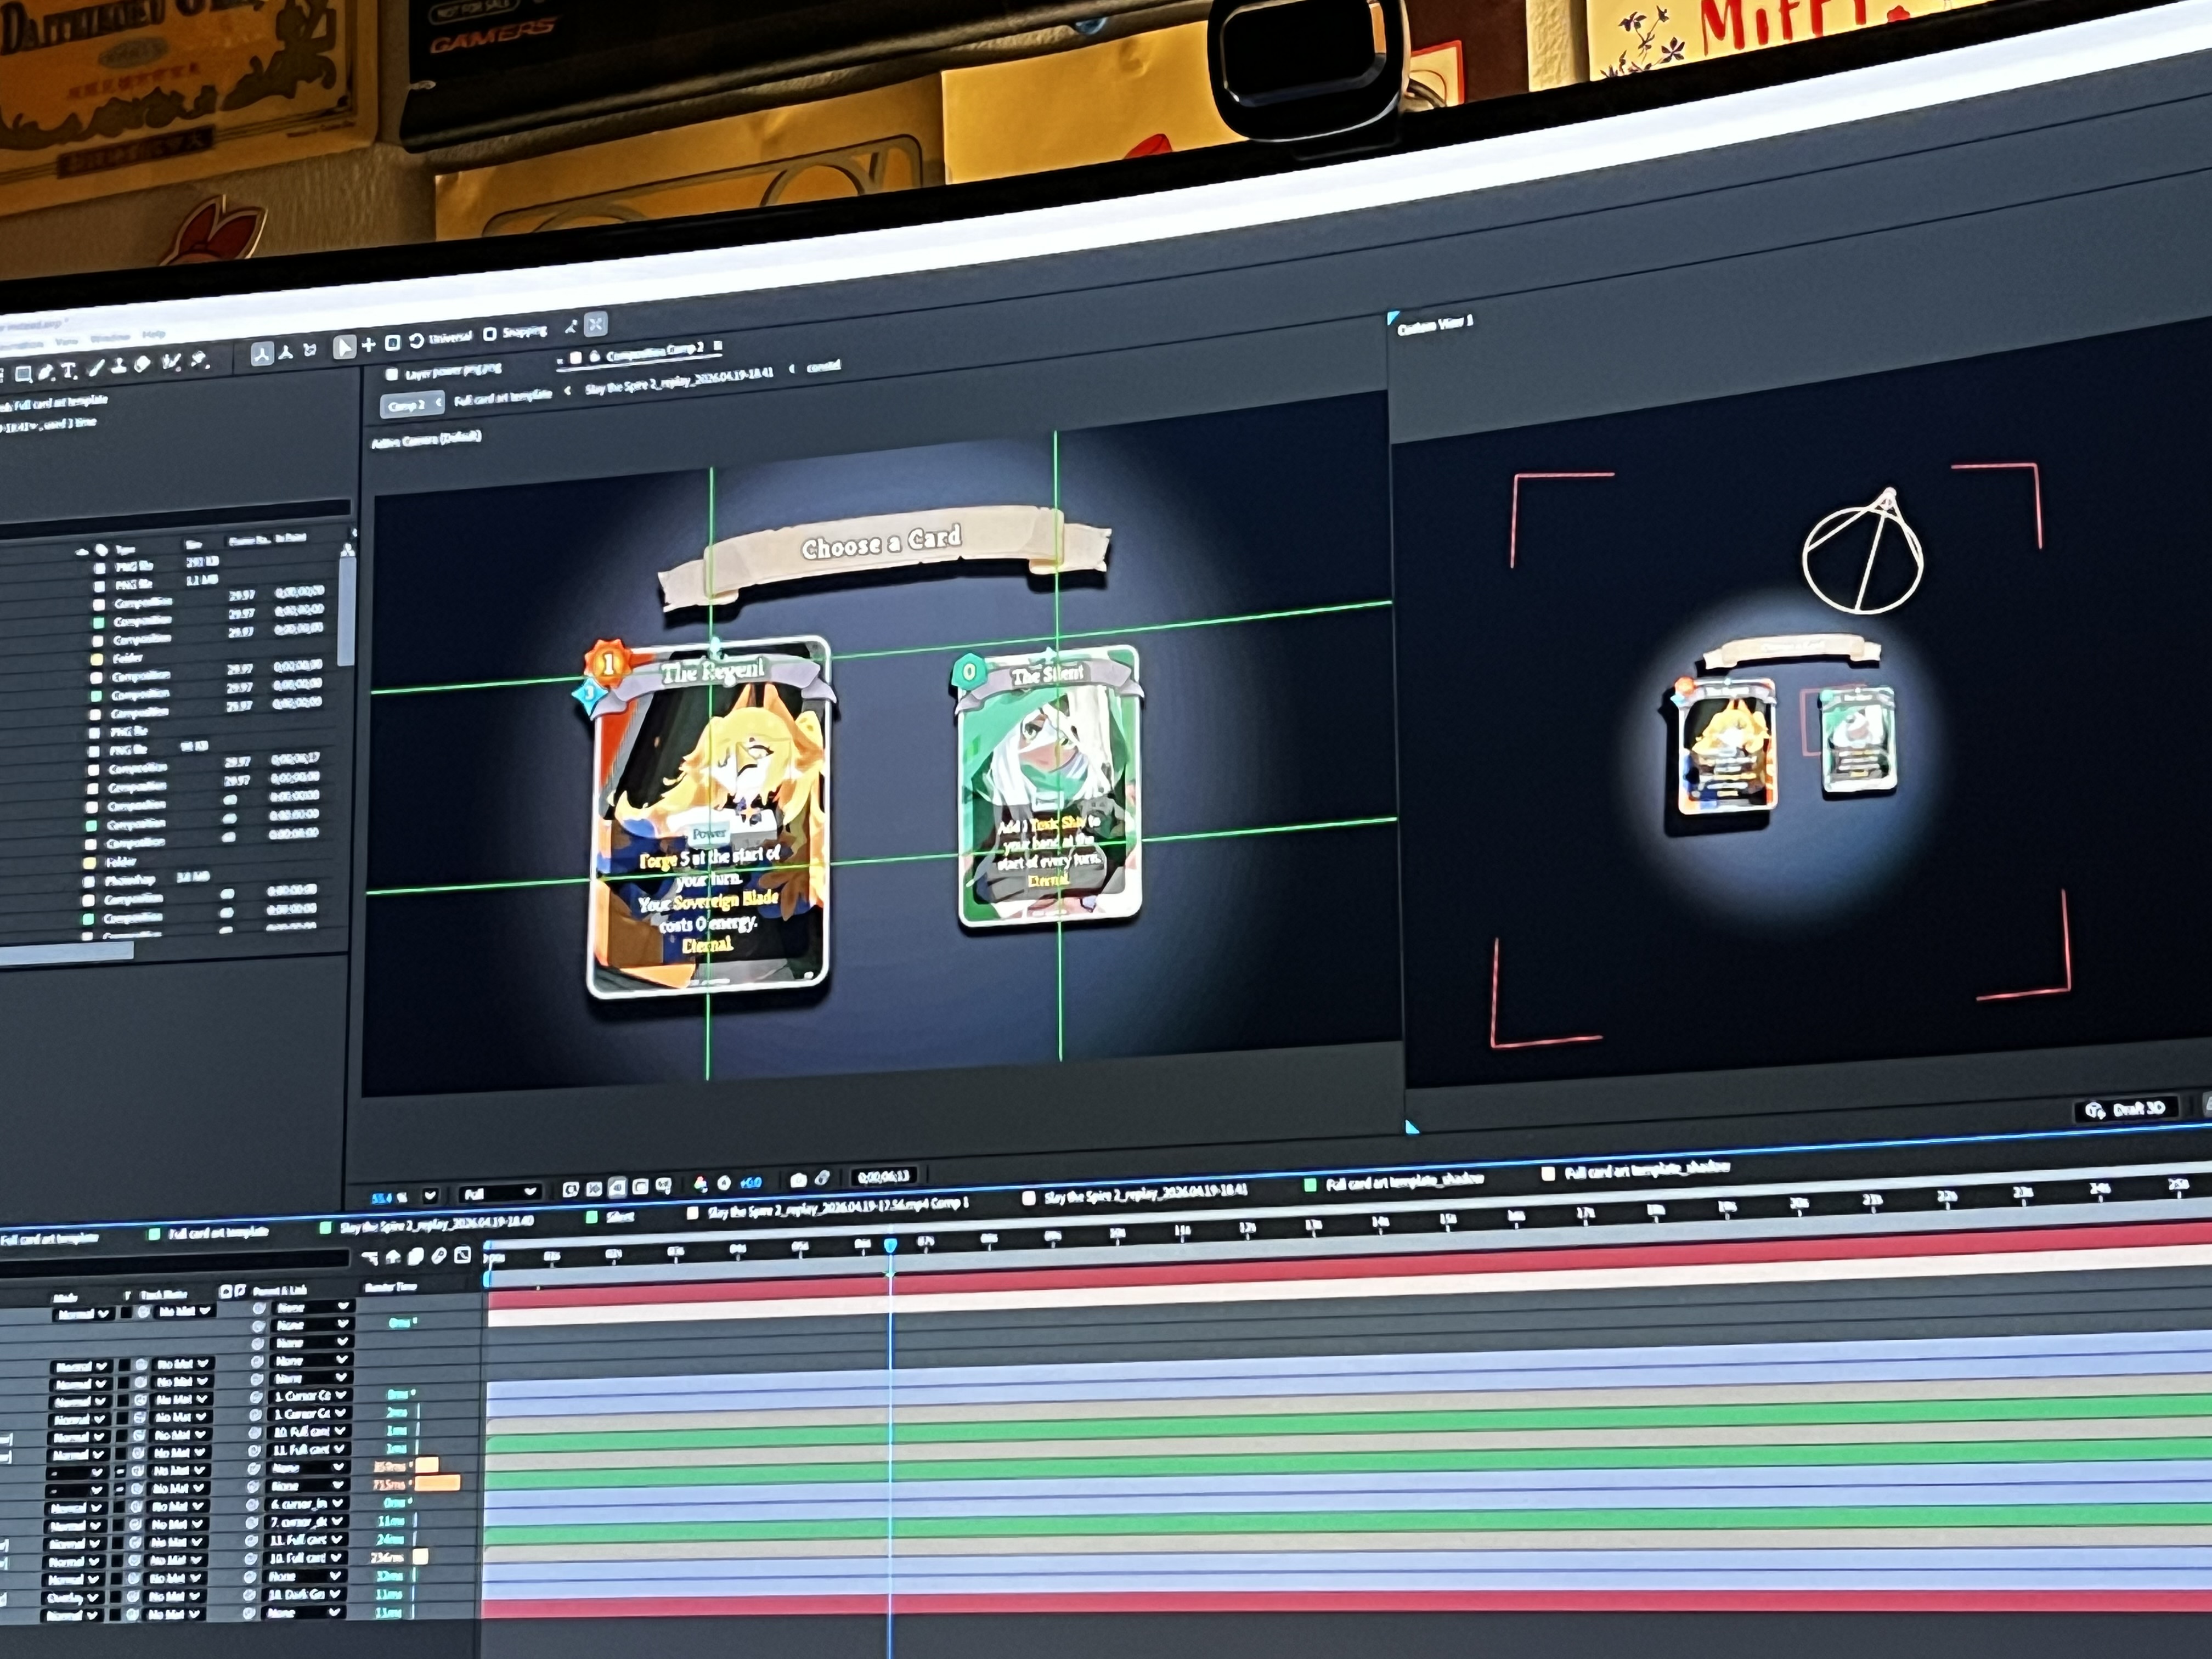Click the blue exposure value control

[751, 1183]
